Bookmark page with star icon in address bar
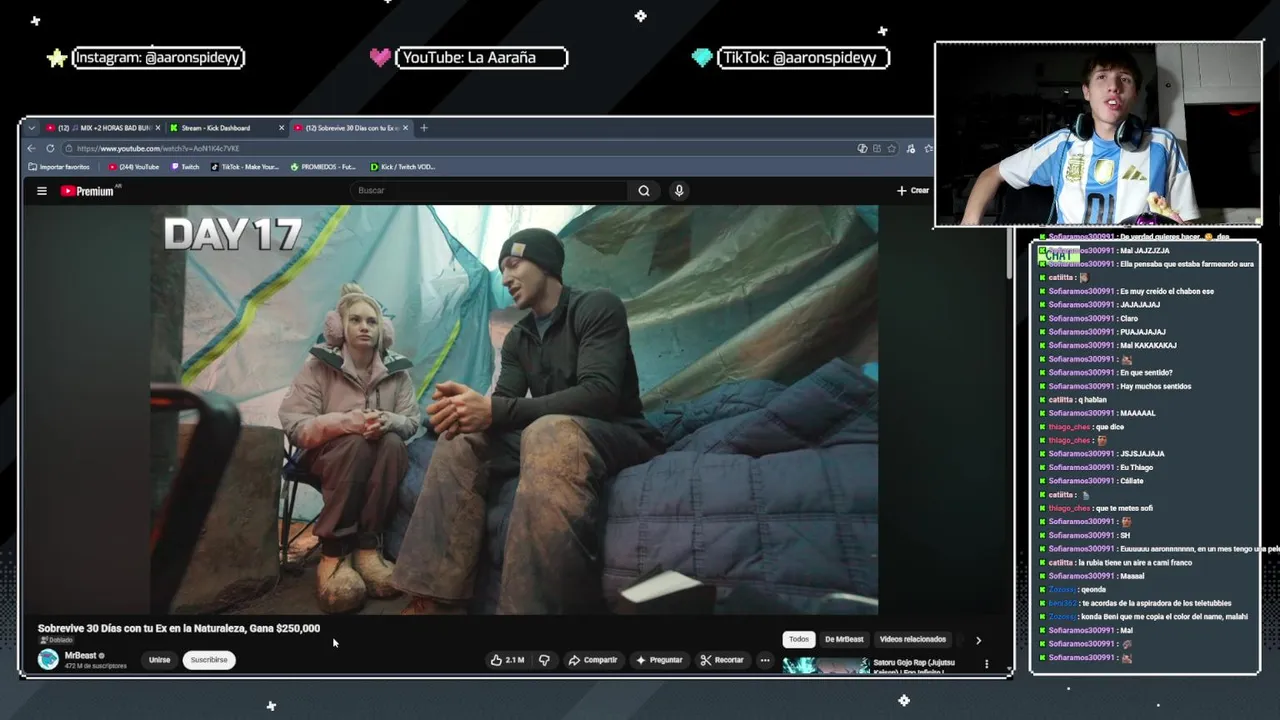 tap(891, 148)
